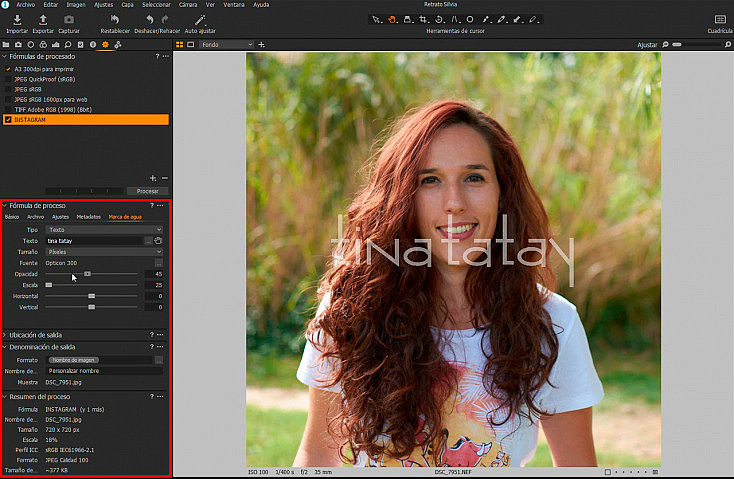Uncheck the A3 300dpi para imprimir recipe
Image resolution: width=734 pixels, height=479 pixels.
point(8,69)
